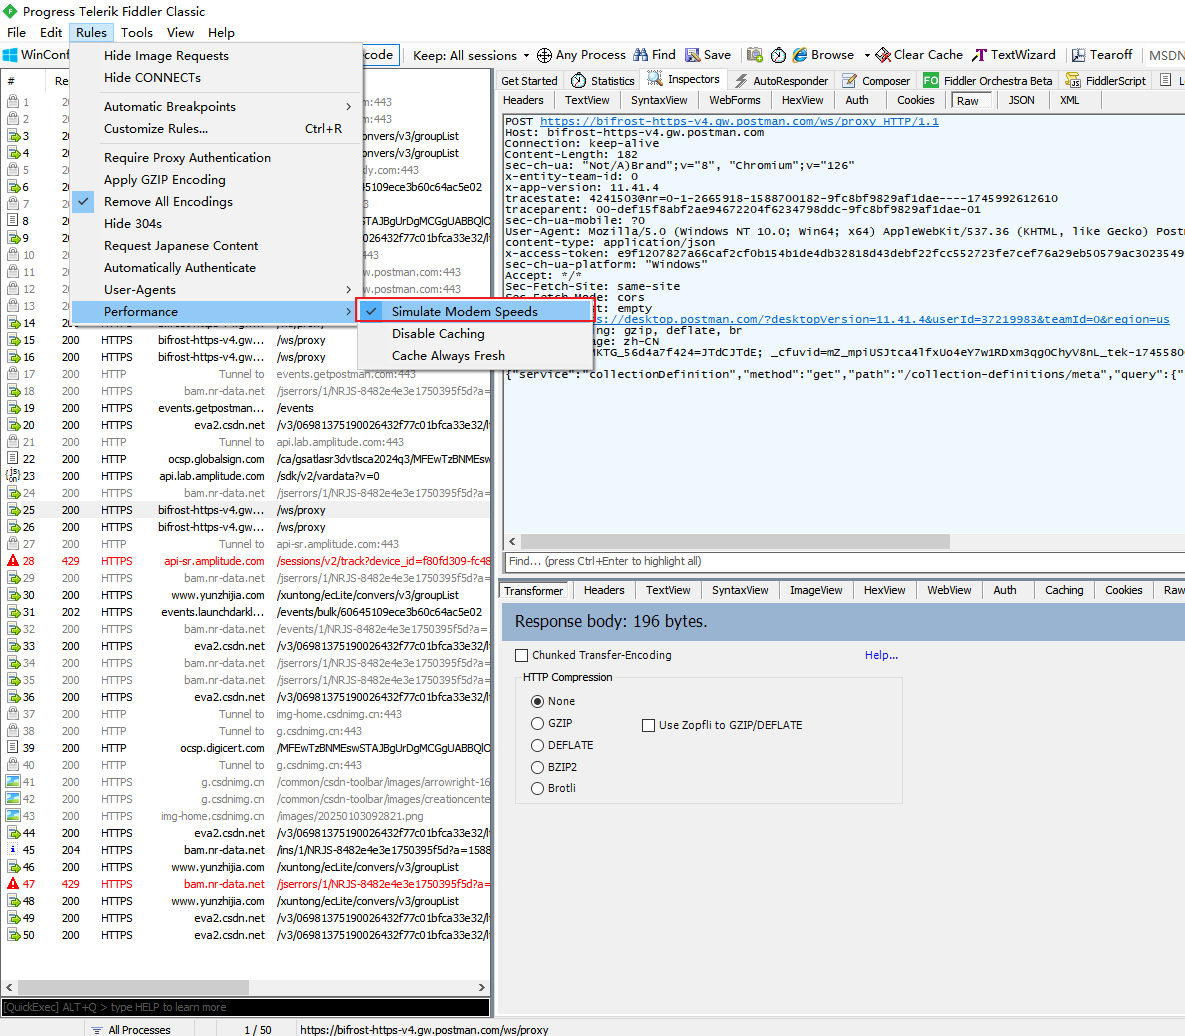This screenshot has height=1036, width=1185.
Task: Click the timer stopwatch toolbar icon
Action: pos(778,55)
